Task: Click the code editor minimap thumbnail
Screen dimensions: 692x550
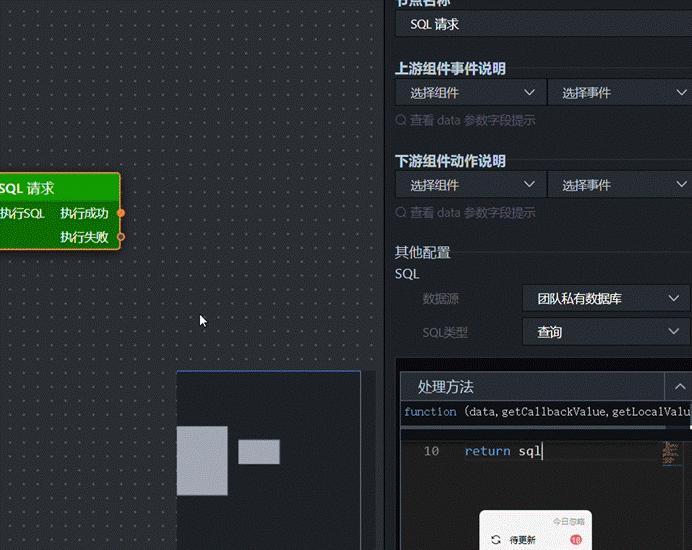Action: coord(671,453)
